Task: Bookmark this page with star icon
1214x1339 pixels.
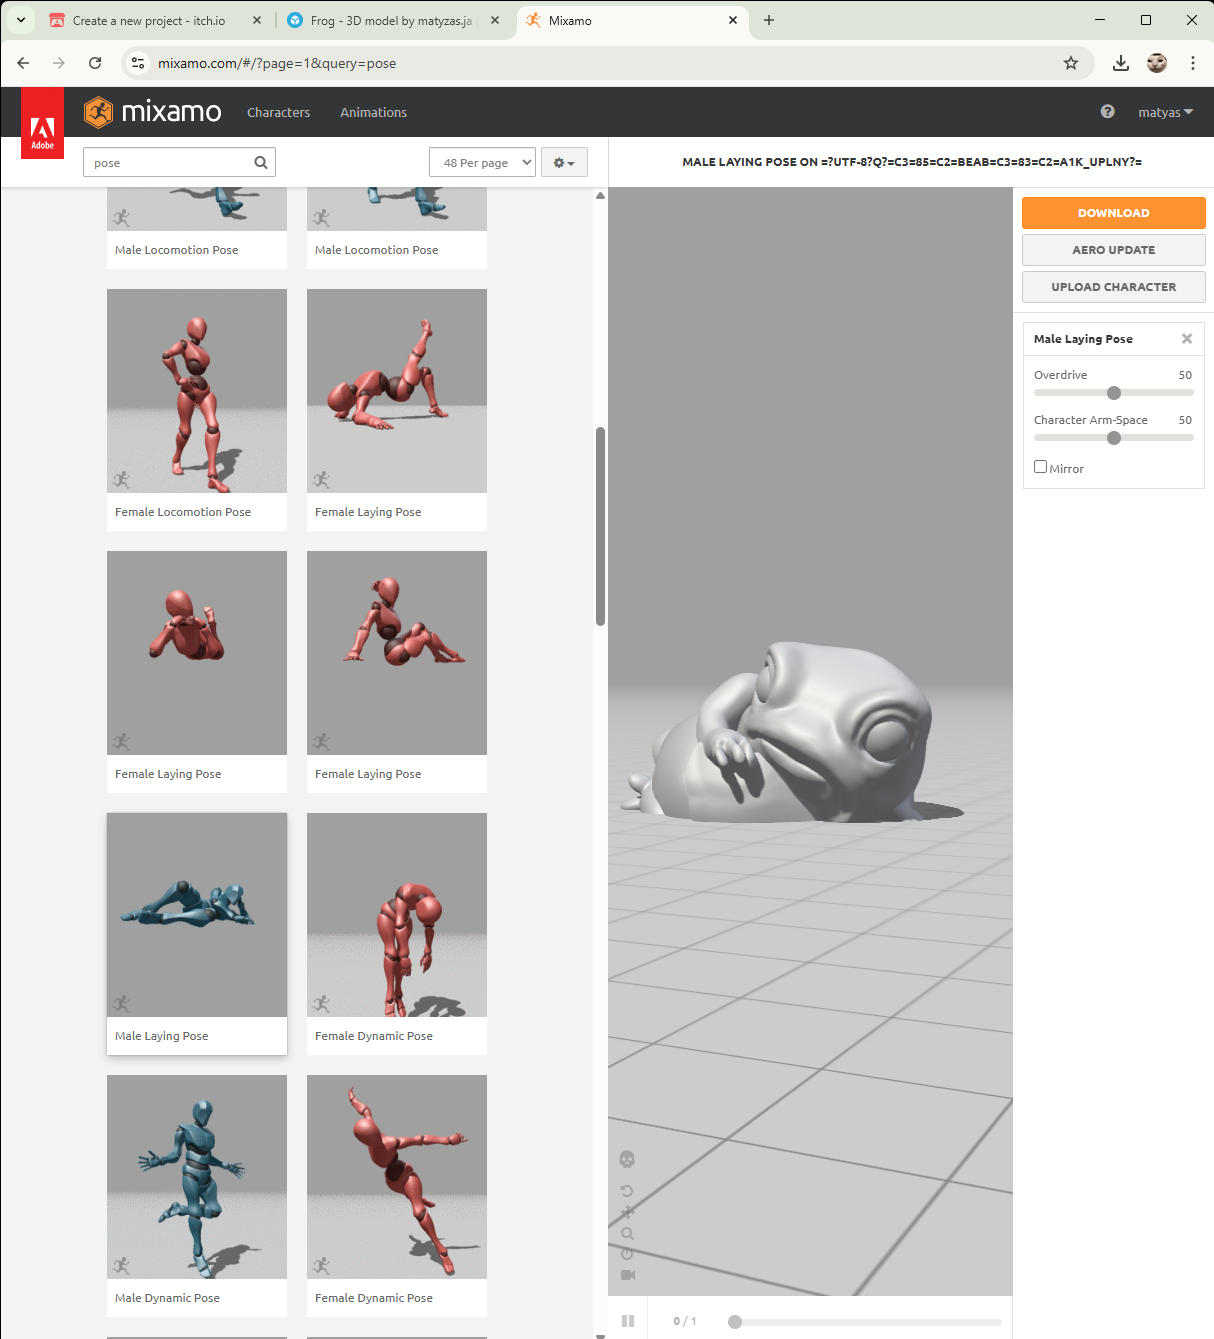Action: [1071, 63]
